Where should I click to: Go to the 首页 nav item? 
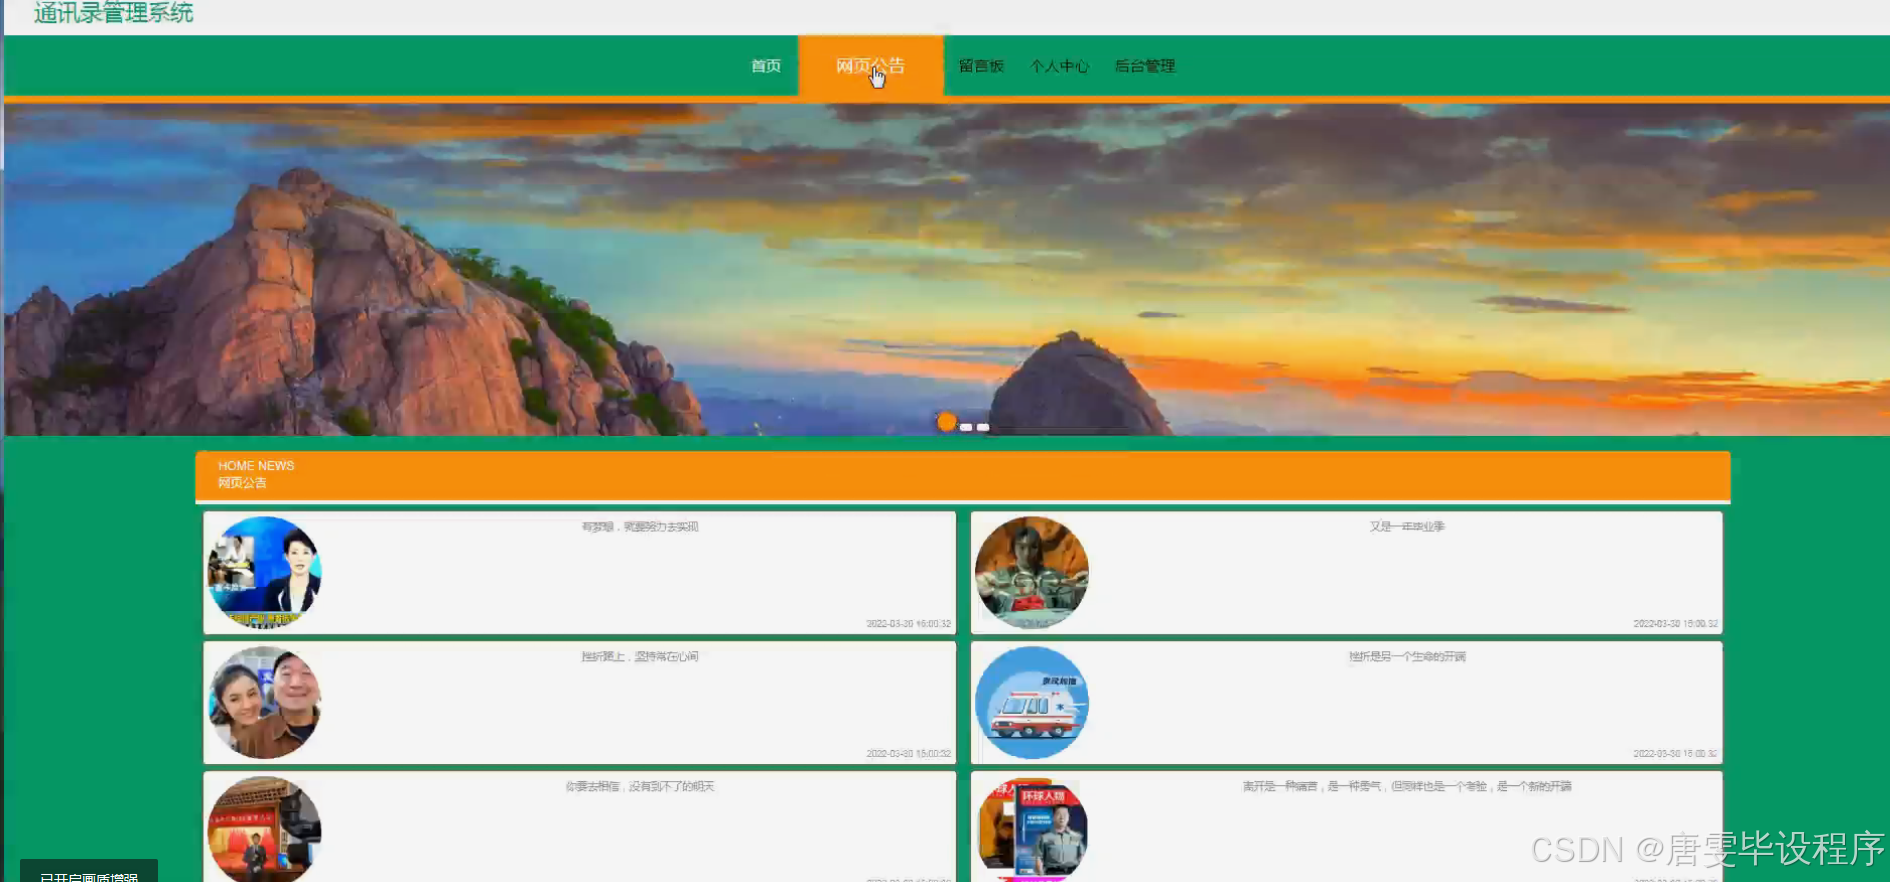point(766,66)
